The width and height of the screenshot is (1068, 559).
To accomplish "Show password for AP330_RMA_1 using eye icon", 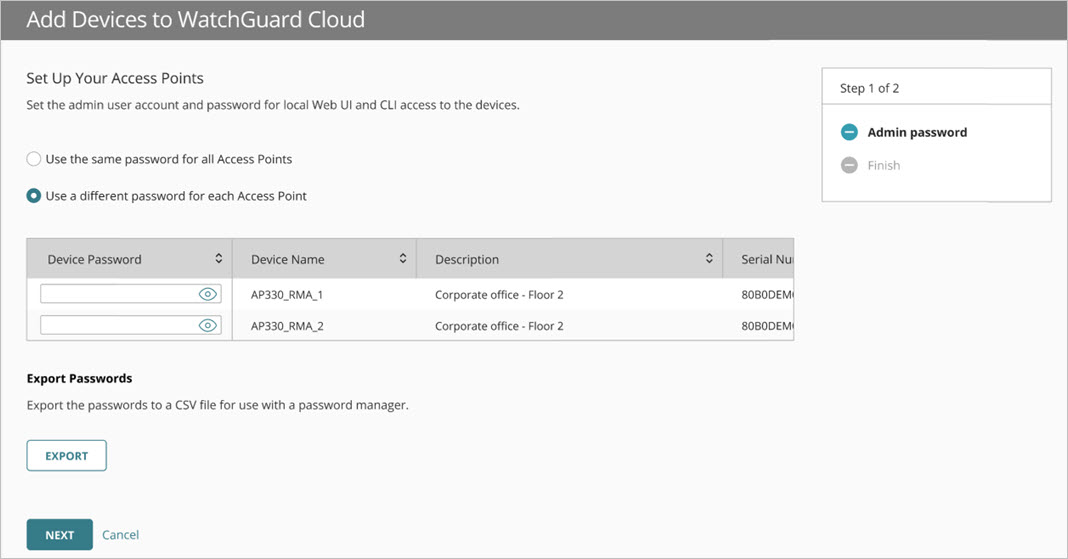I will click(208, 294).
